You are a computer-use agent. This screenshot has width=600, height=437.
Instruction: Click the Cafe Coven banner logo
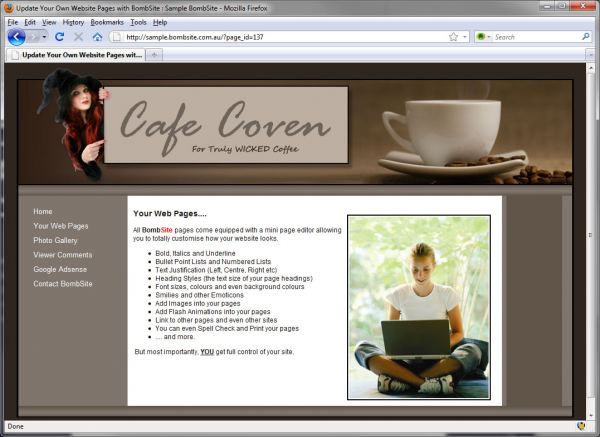[226, 125]
